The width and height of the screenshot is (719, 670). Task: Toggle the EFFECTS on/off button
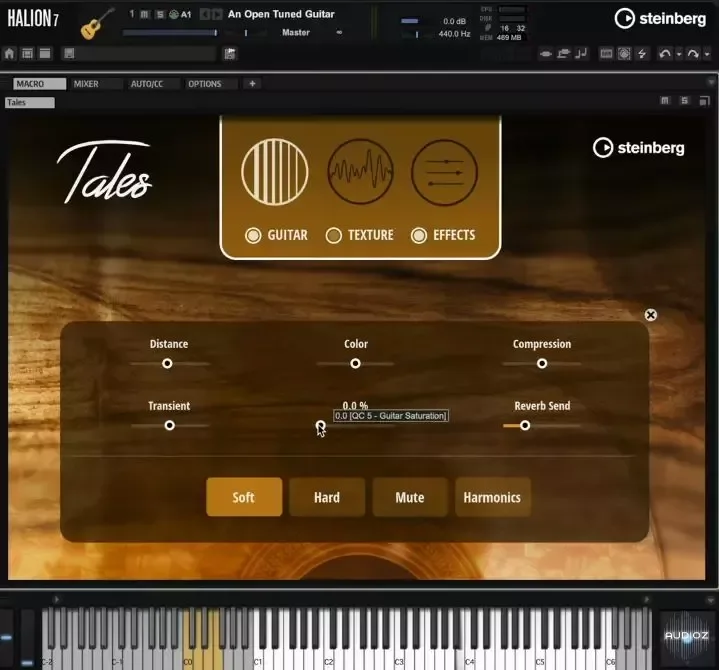coord(419,235)
